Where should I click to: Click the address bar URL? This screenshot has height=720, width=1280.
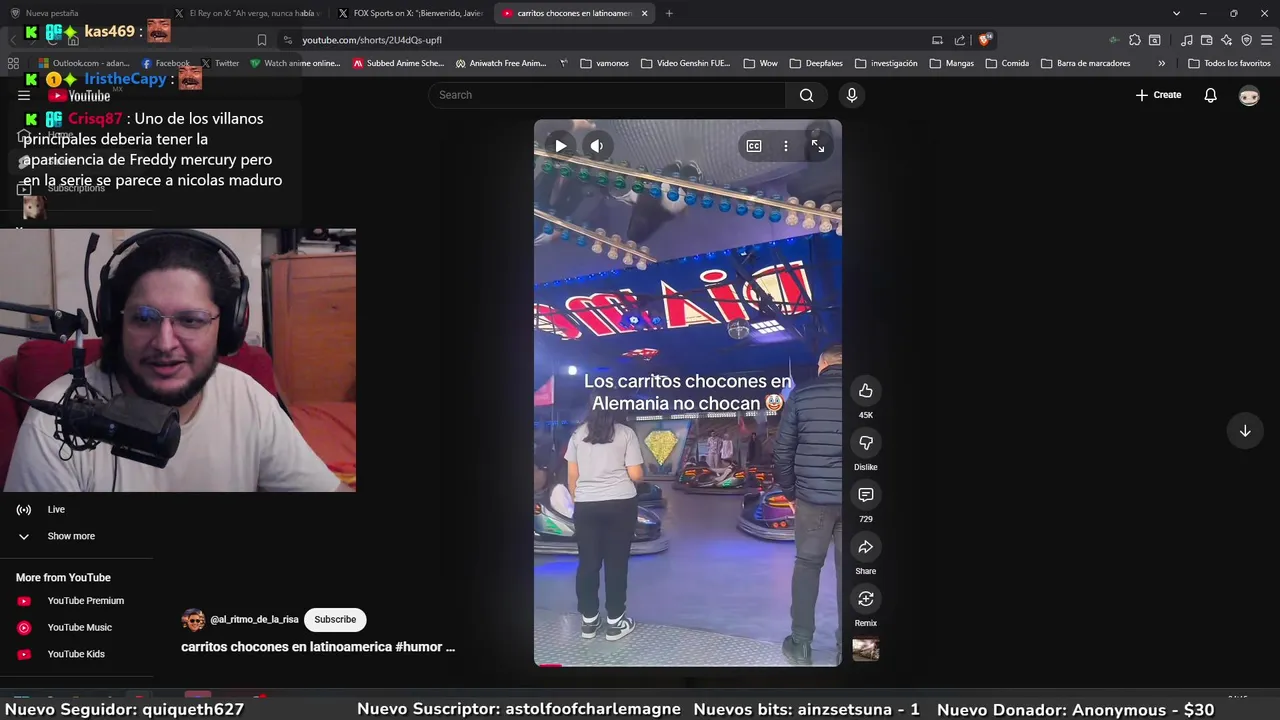tap(372, 40)
